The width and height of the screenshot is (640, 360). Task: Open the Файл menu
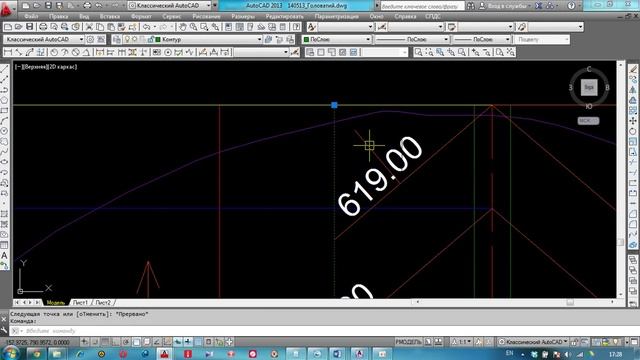(31, 16)
